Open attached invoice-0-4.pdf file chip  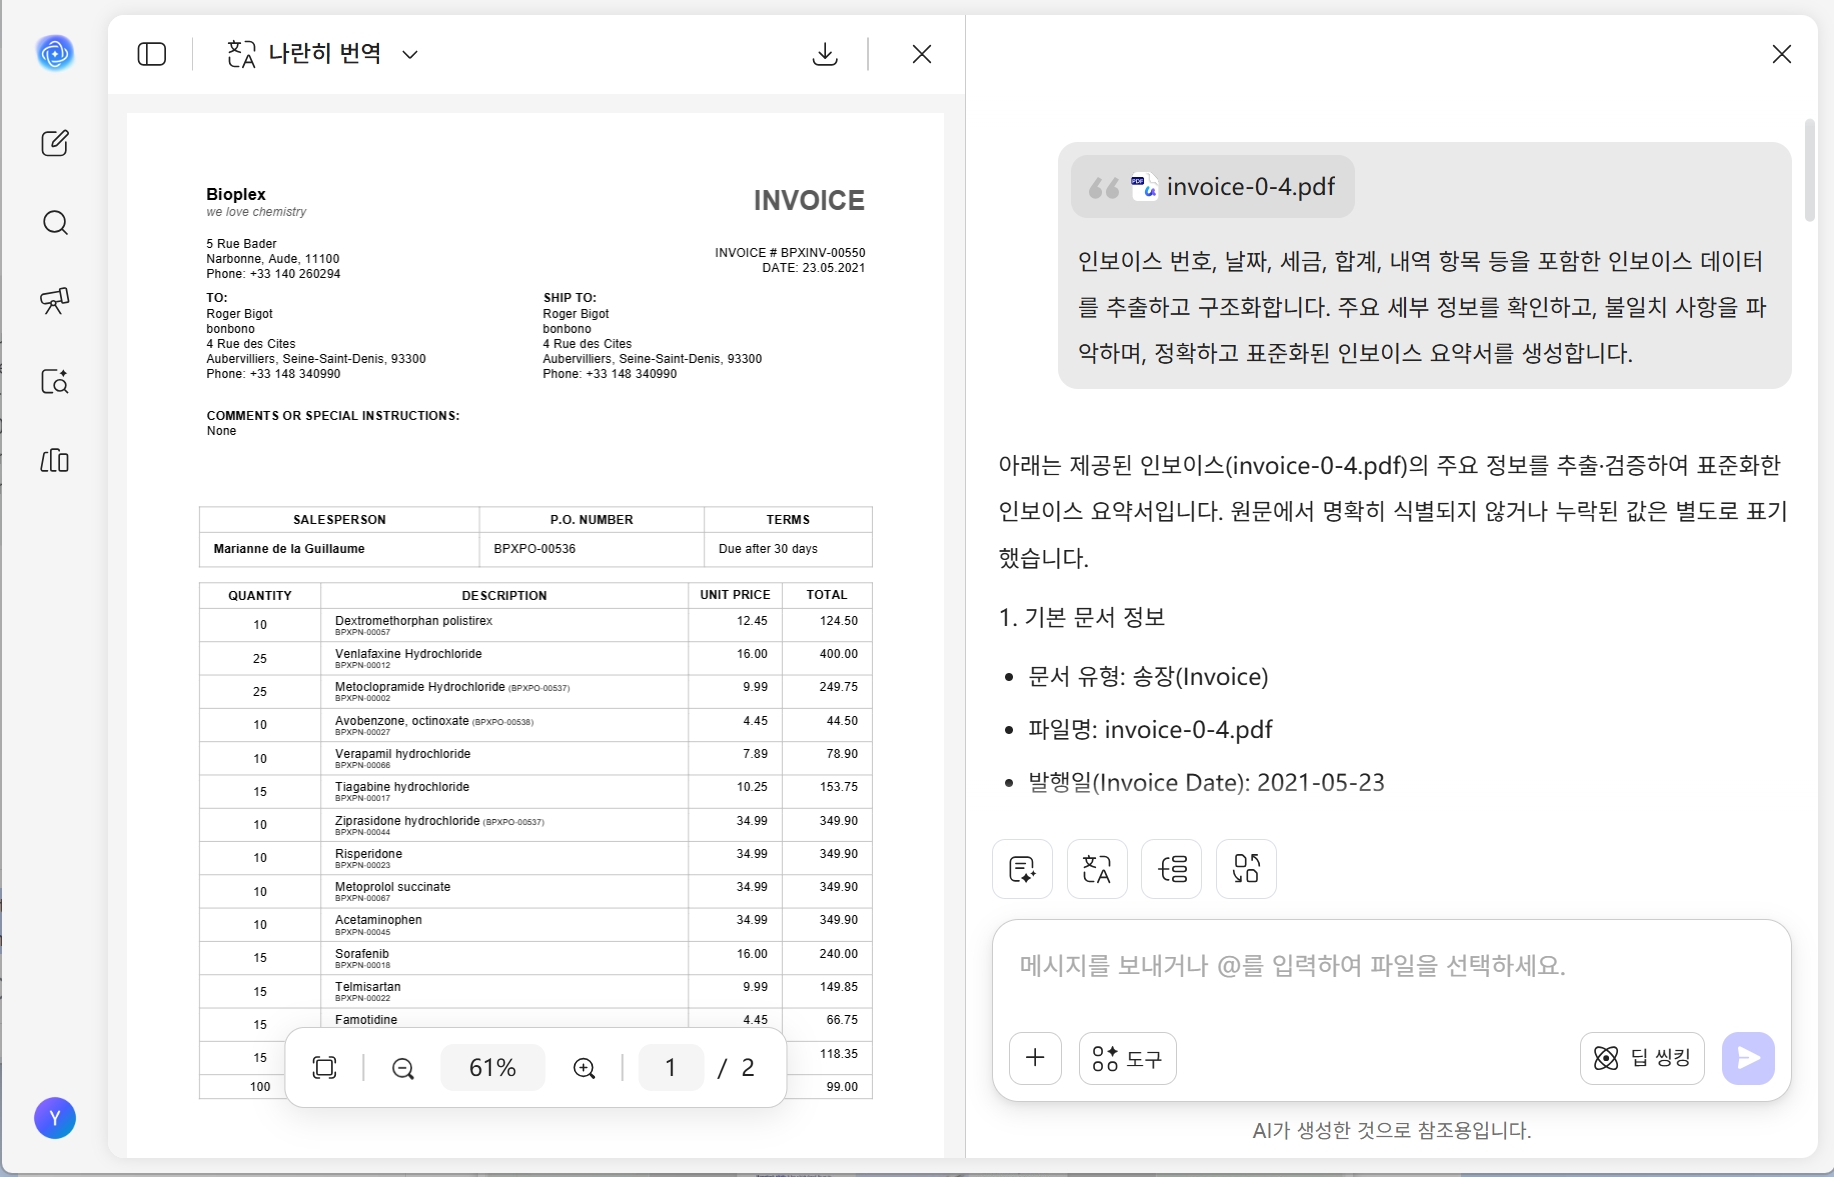pos(1213,187)
